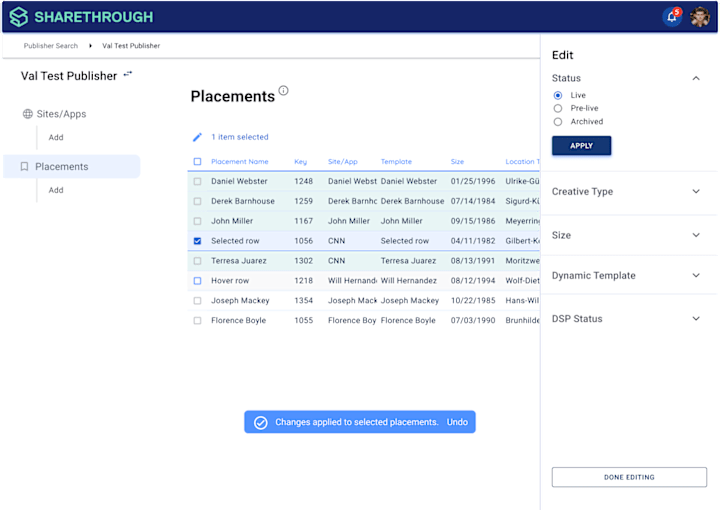
Task: Open the notifications bell
Action: pos(672,17)
